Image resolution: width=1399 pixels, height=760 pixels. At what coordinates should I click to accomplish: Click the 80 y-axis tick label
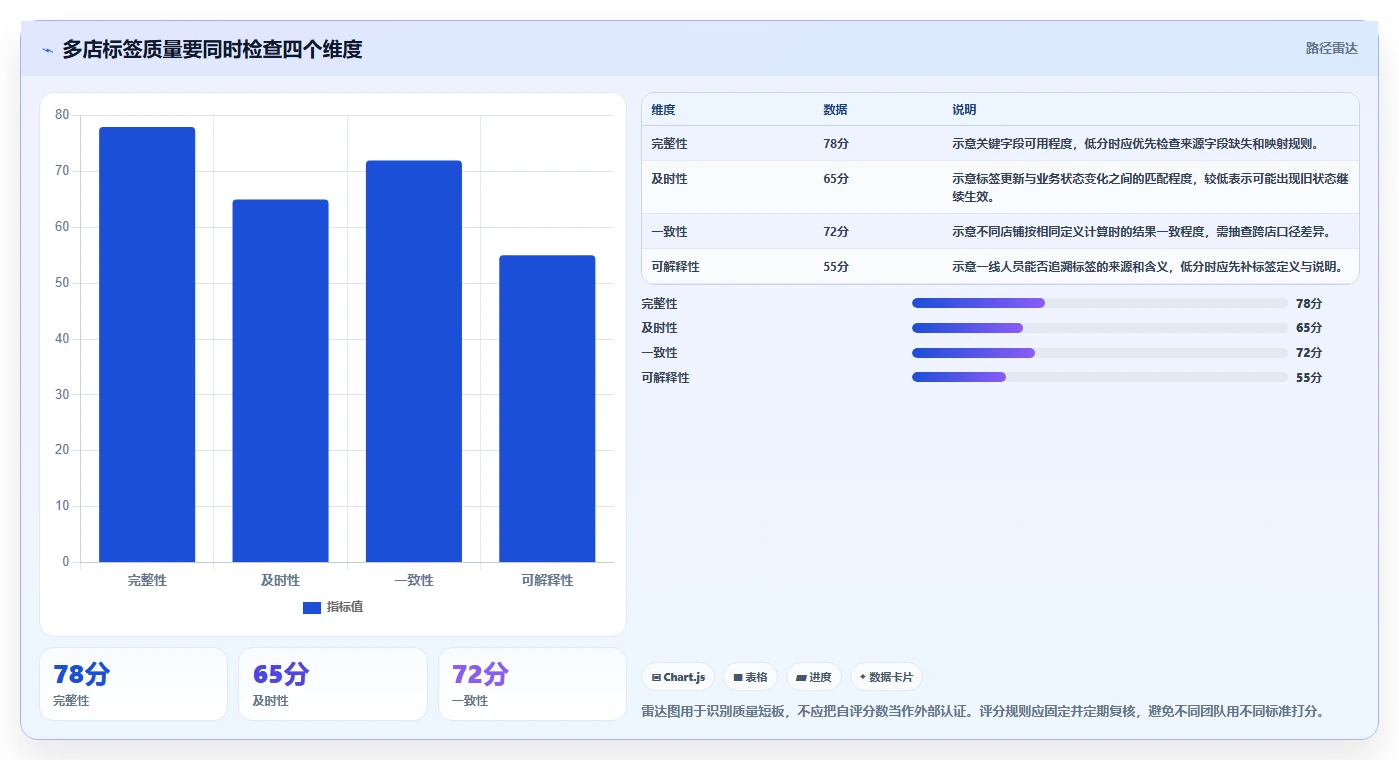pyautogui.click(x=62, y=115)
